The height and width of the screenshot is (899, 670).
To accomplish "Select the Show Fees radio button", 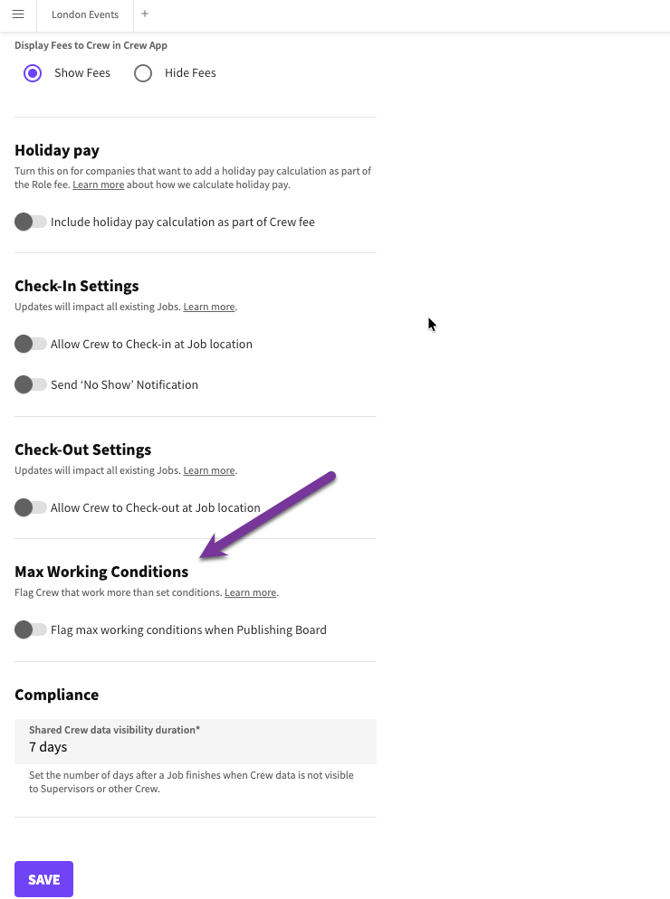I will (x=33, y=73).
